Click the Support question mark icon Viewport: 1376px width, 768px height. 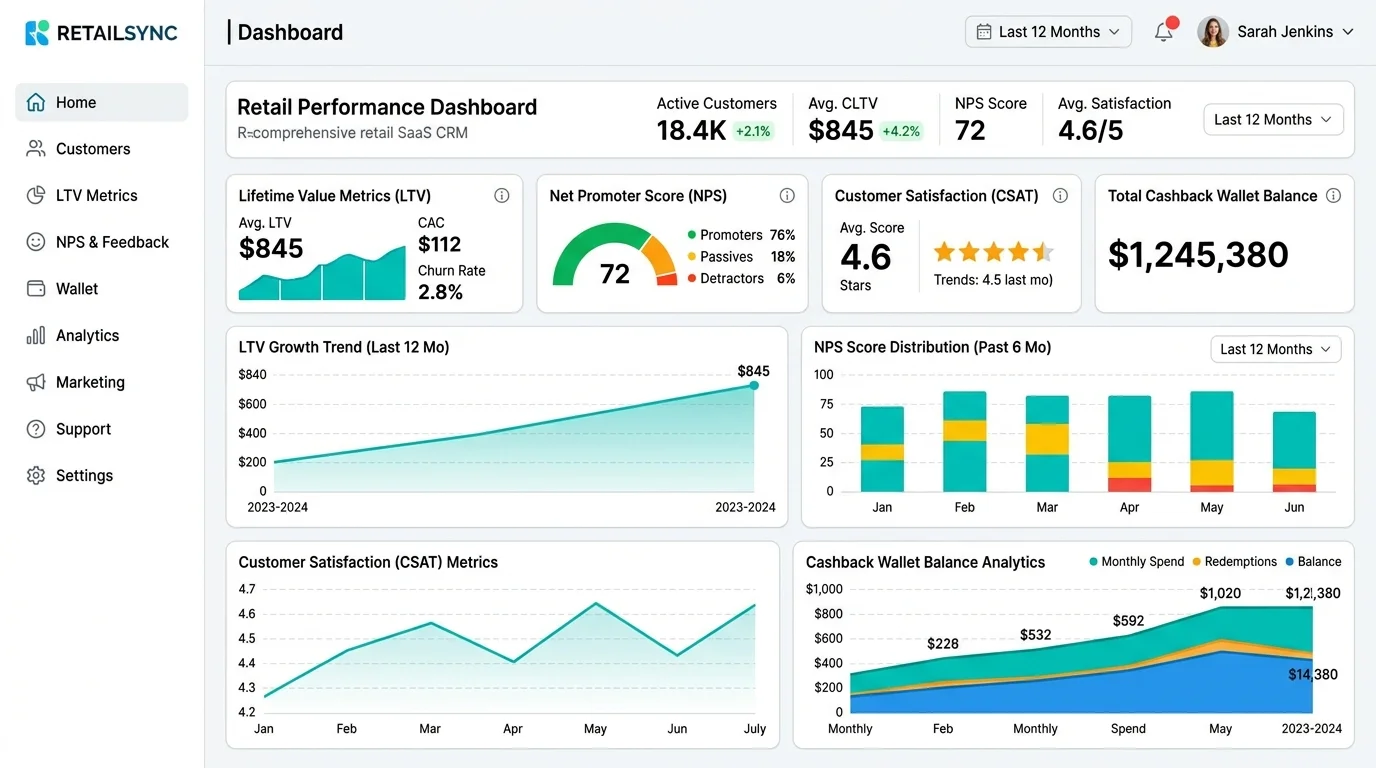point(36,429)
